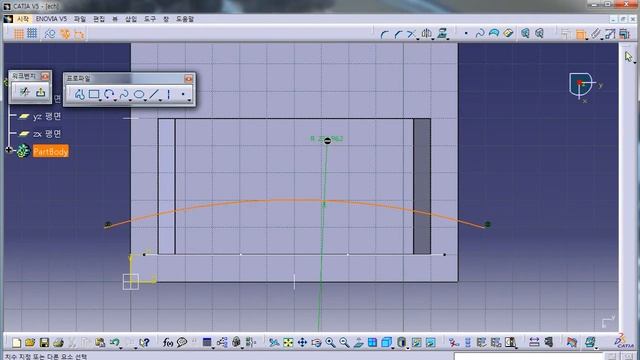This screenshot has width=640, height=360.
Task: Click the Open file icon
Action: (x=30, y=342)
